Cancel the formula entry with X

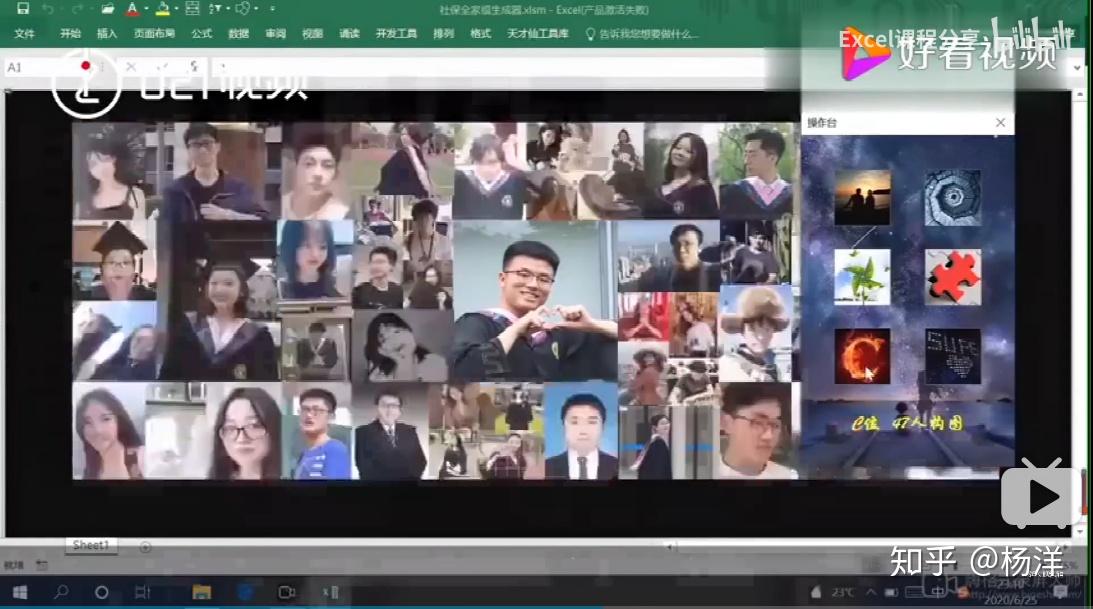click(130, 67)
